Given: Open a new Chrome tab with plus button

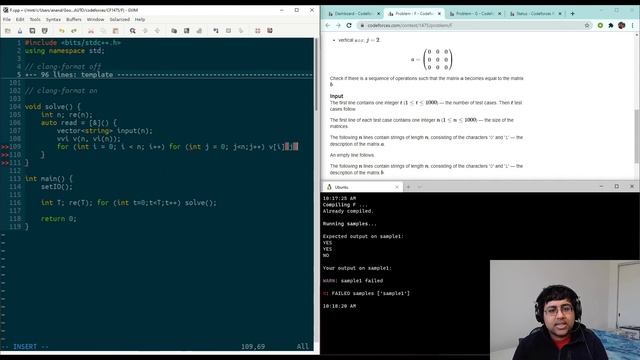Looking at the screenshot, I should pos(572,13).
